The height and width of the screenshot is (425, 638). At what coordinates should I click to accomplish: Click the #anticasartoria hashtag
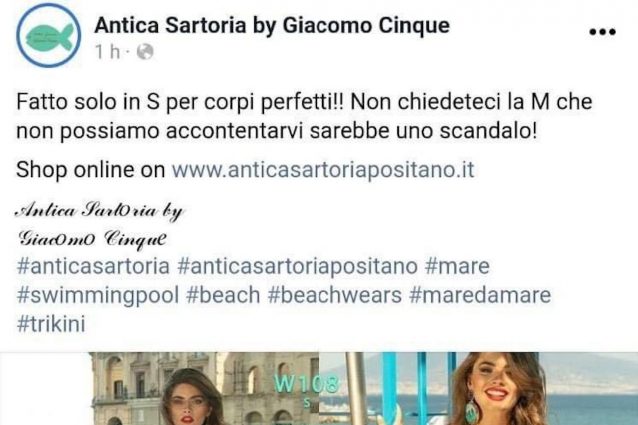(x=93, y=266)
